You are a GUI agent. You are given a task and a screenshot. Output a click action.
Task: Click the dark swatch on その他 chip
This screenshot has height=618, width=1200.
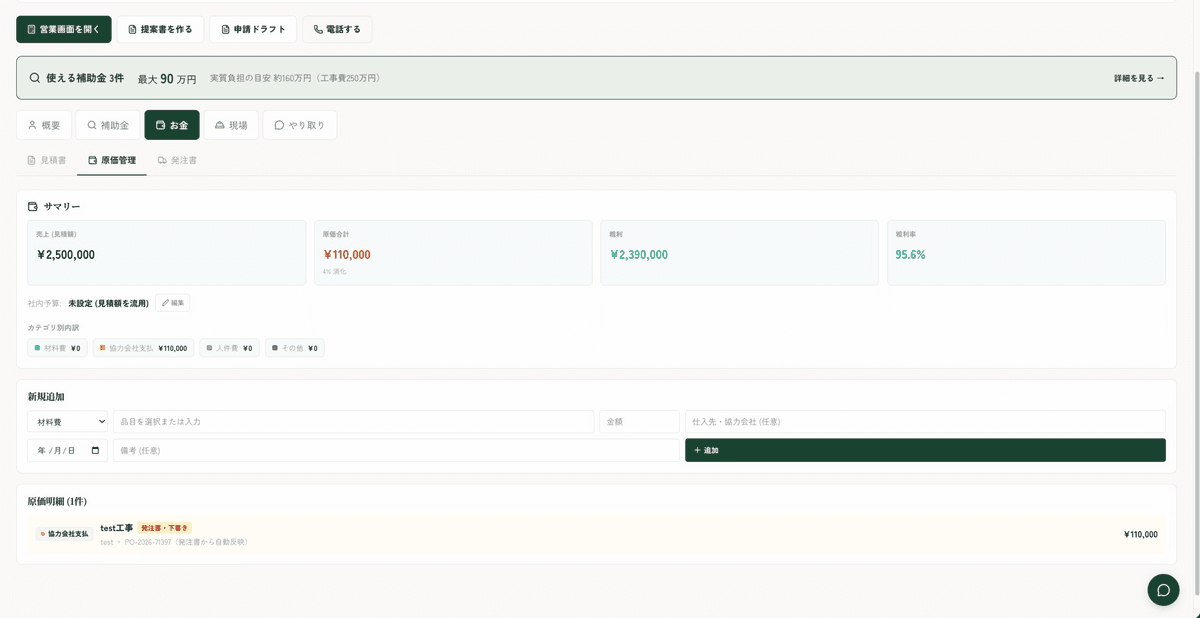275,348
